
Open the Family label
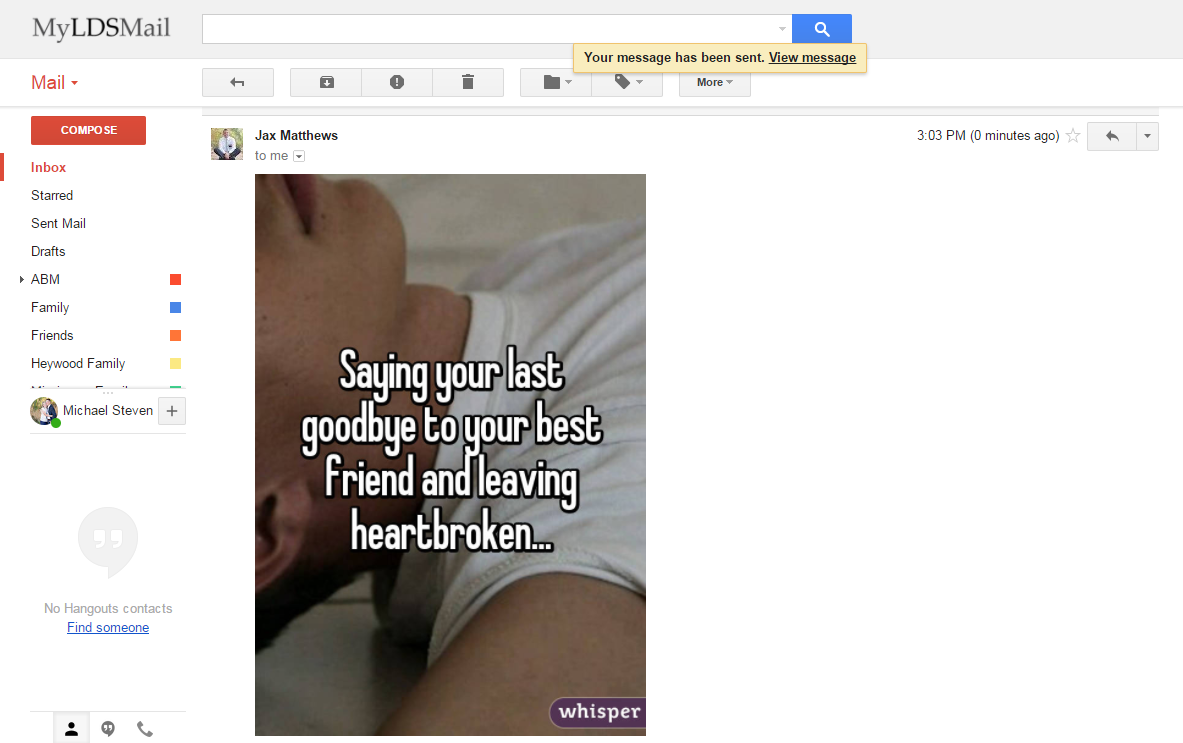point(50,307)
